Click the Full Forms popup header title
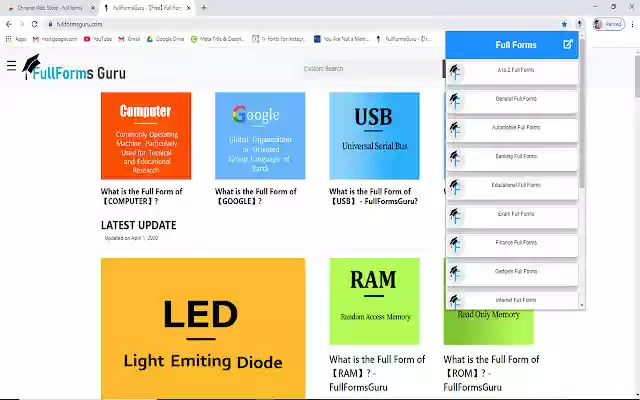640x400 pixels. click(516, 45)
